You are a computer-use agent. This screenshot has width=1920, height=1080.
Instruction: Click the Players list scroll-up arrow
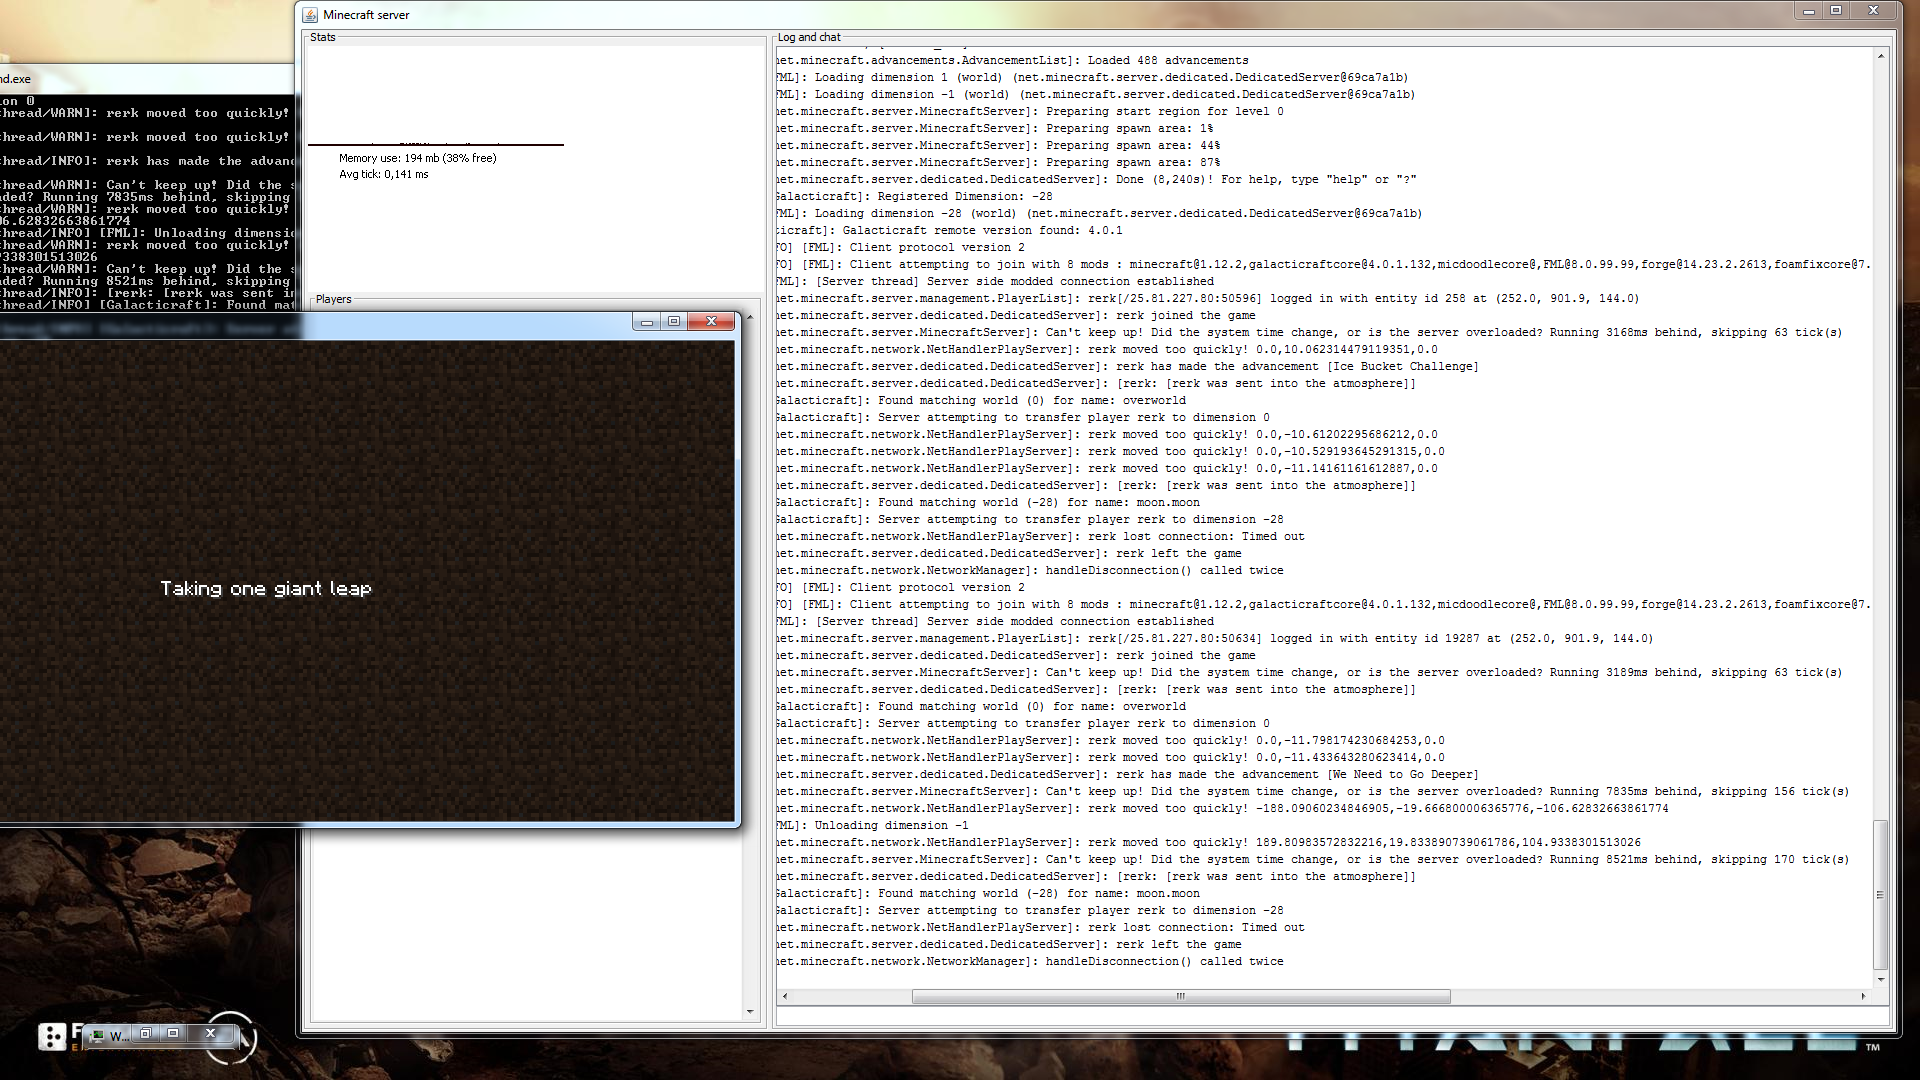(750, 316)
